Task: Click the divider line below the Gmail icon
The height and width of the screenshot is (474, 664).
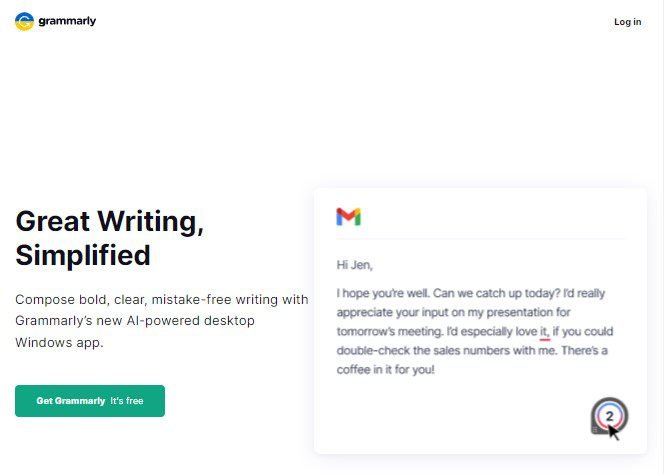Action: (479, 239)
